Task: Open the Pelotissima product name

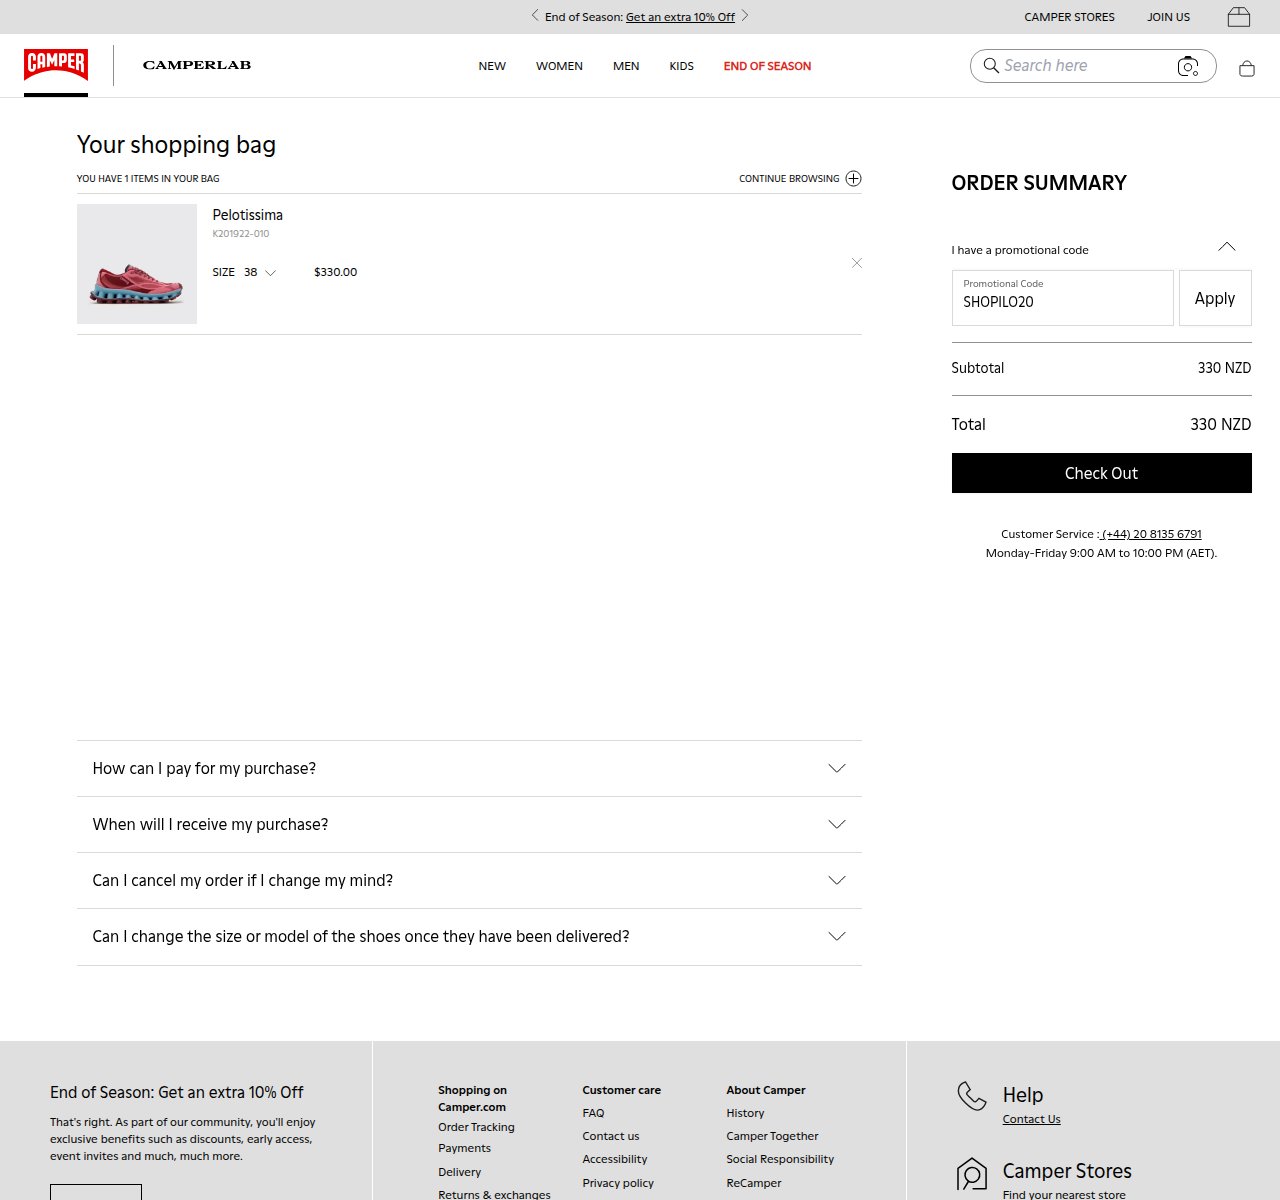Action: pyautogui.click(x=247, y=215)
